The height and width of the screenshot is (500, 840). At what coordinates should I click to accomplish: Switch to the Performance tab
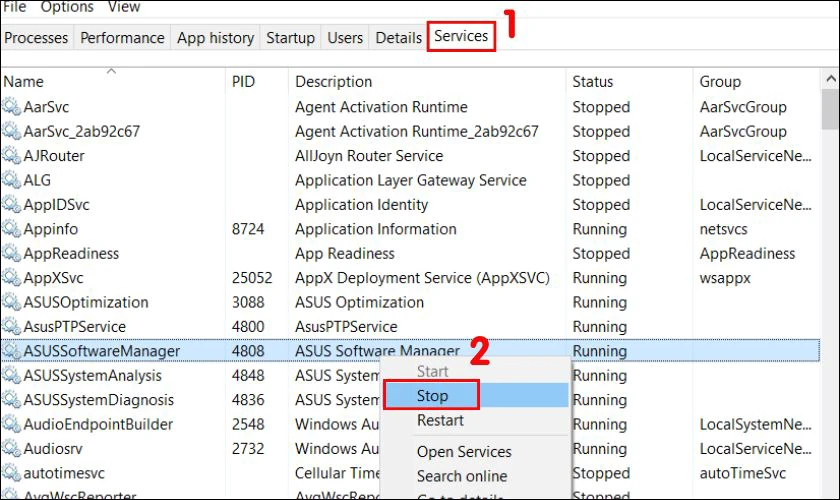coord(122,38)
